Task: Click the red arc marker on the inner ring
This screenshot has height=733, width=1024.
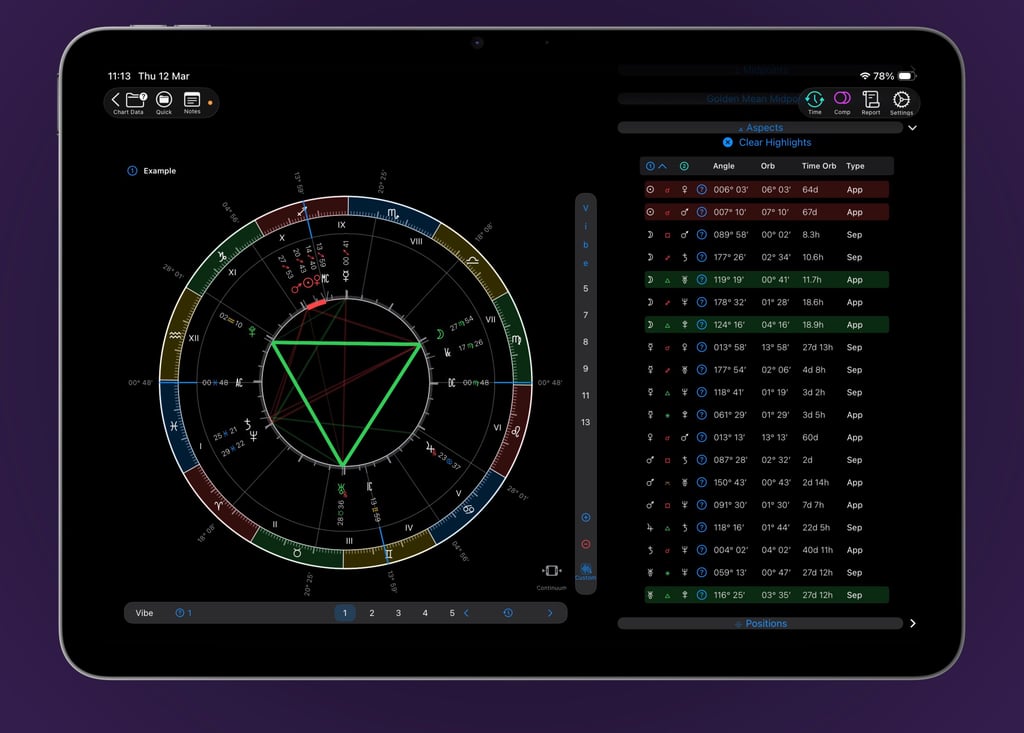Action: pos(316,304)
